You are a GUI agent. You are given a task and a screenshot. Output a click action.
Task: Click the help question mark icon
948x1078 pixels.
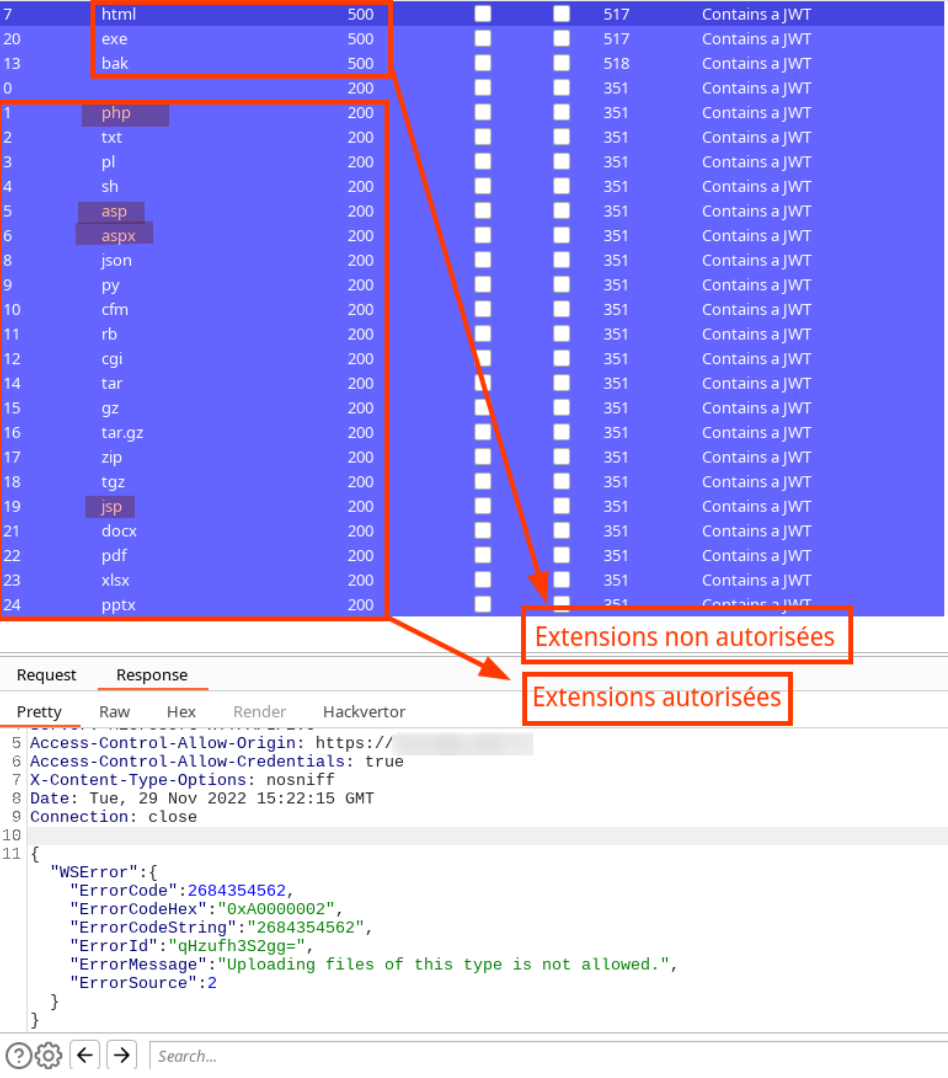18,1055
